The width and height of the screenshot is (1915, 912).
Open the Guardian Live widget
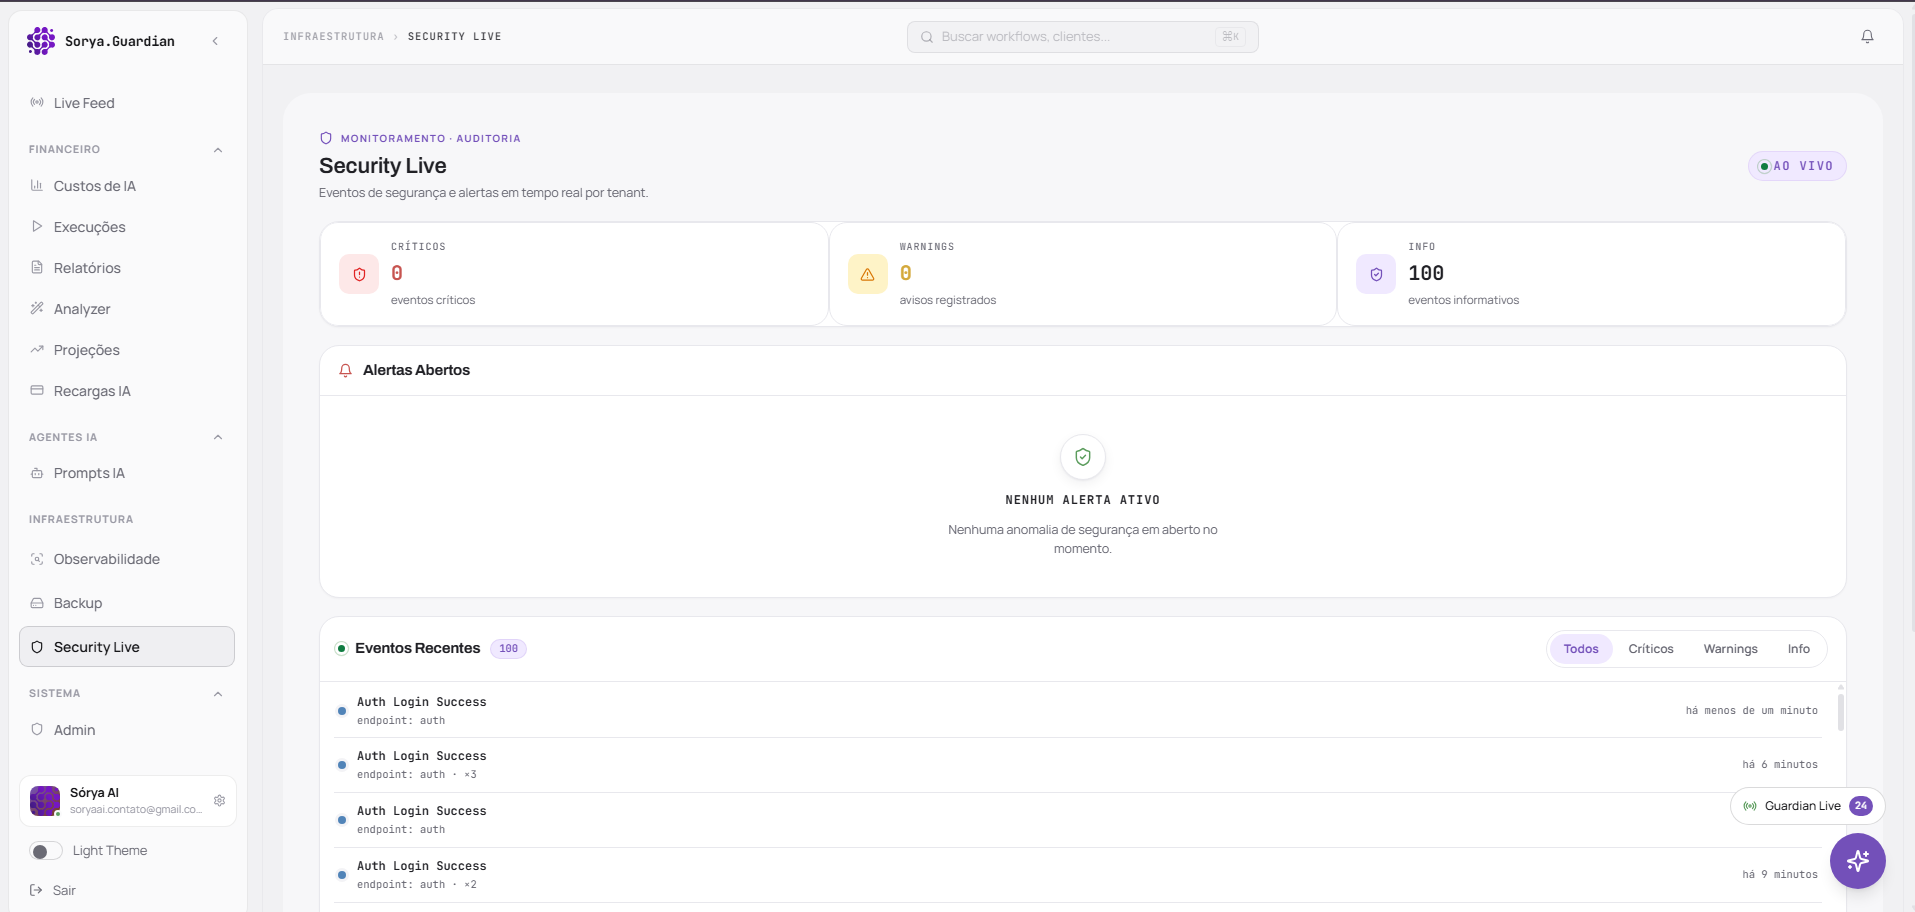(1808, 806)
